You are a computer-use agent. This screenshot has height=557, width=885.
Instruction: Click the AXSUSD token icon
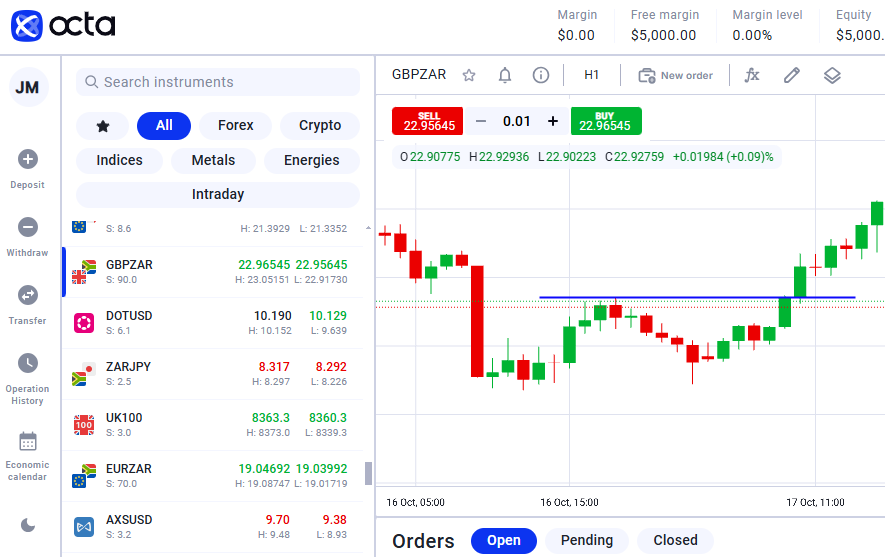click(84, 527)
